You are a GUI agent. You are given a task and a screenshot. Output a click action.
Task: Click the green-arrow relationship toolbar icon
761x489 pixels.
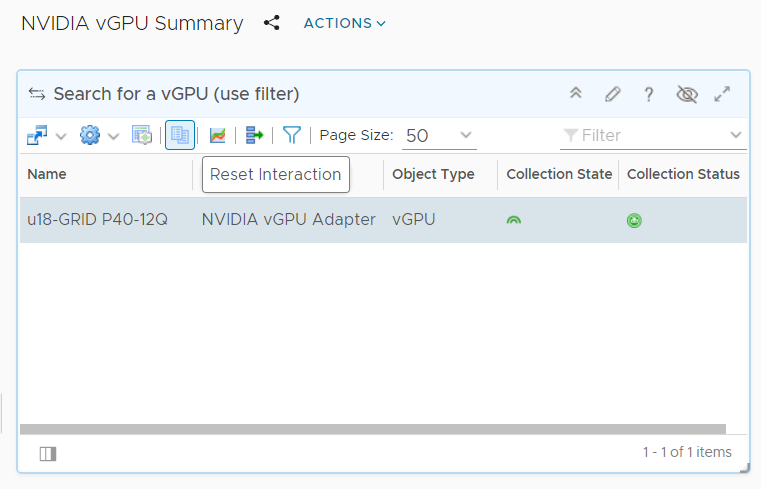[x=254, y=135]
